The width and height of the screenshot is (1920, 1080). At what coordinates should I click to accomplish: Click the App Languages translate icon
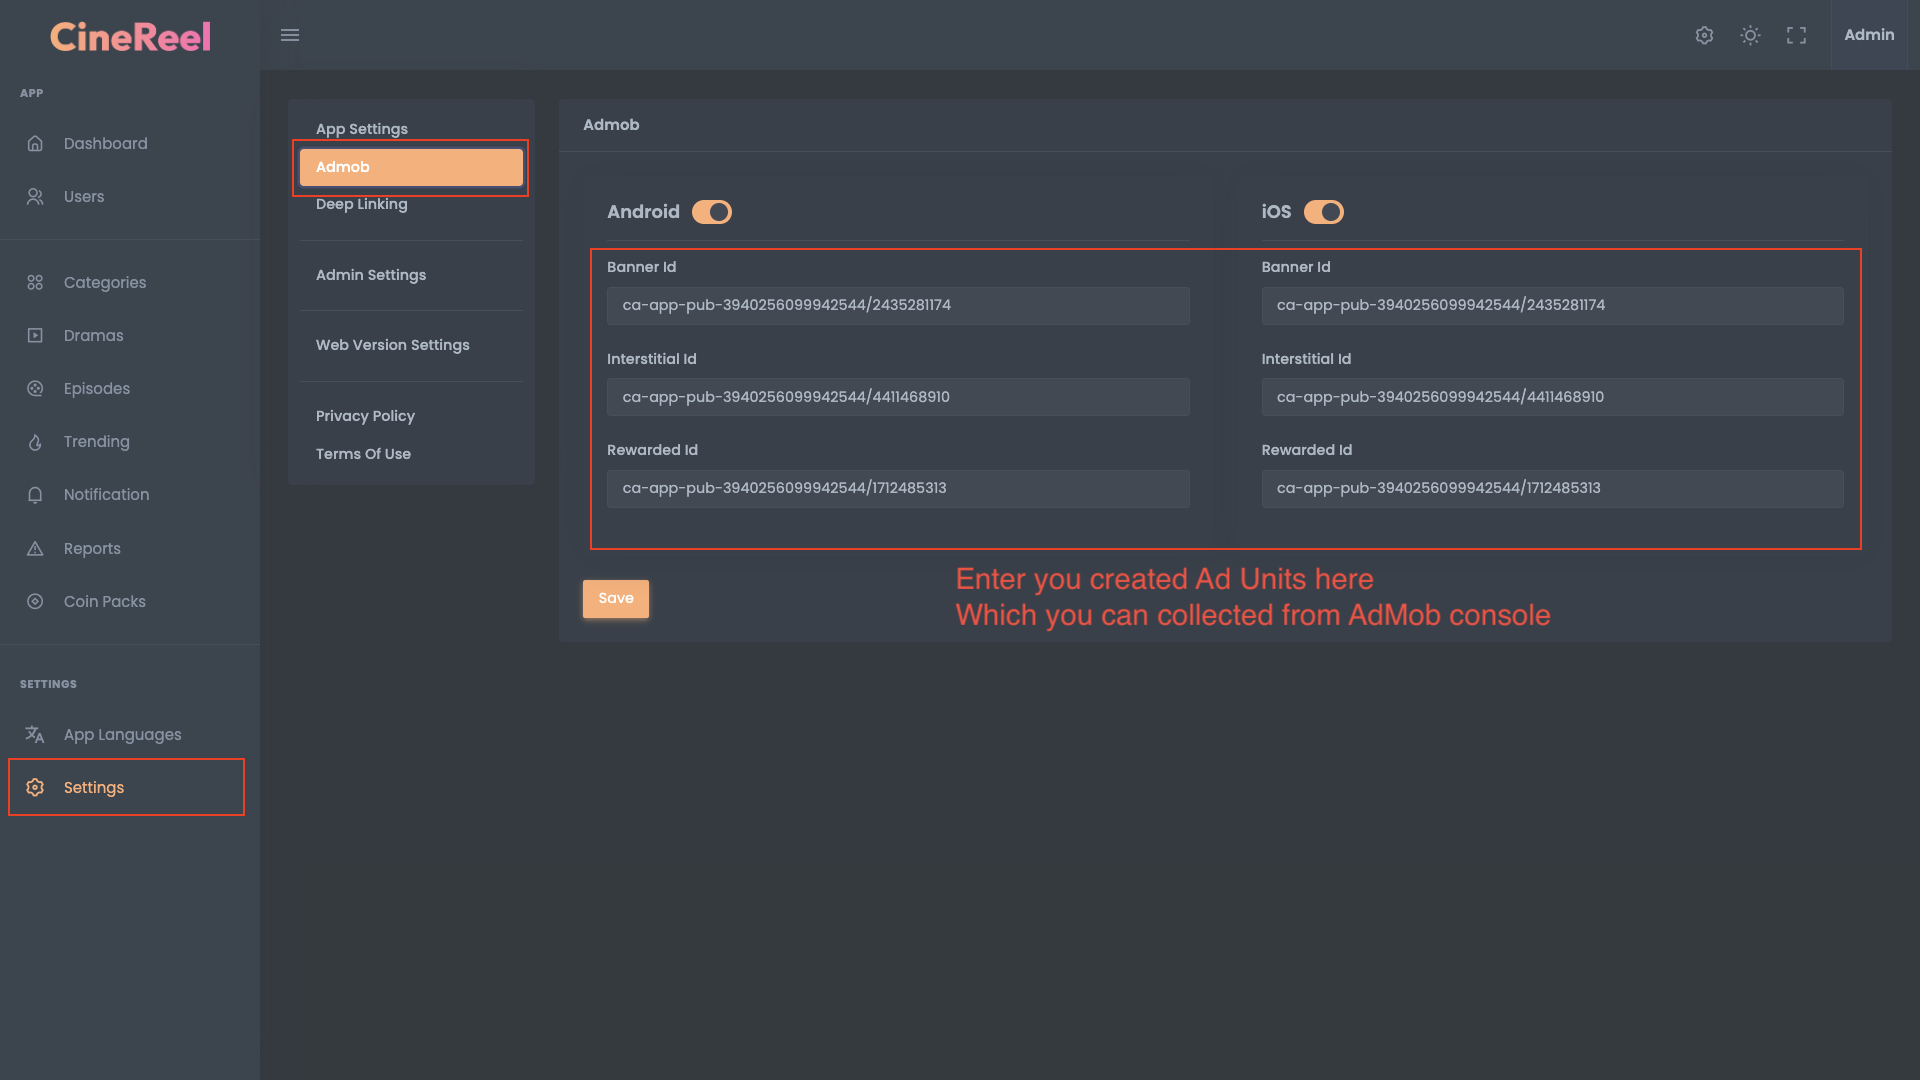point(35,734)
